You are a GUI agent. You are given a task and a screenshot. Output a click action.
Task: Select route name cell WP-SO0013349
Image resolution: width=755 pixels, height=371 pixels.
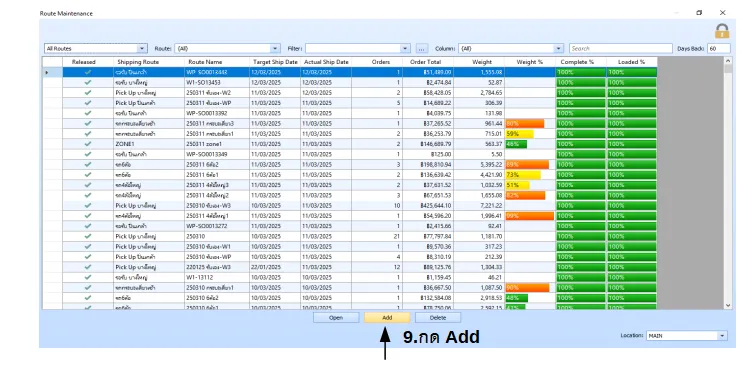click(x=217, y=154)
